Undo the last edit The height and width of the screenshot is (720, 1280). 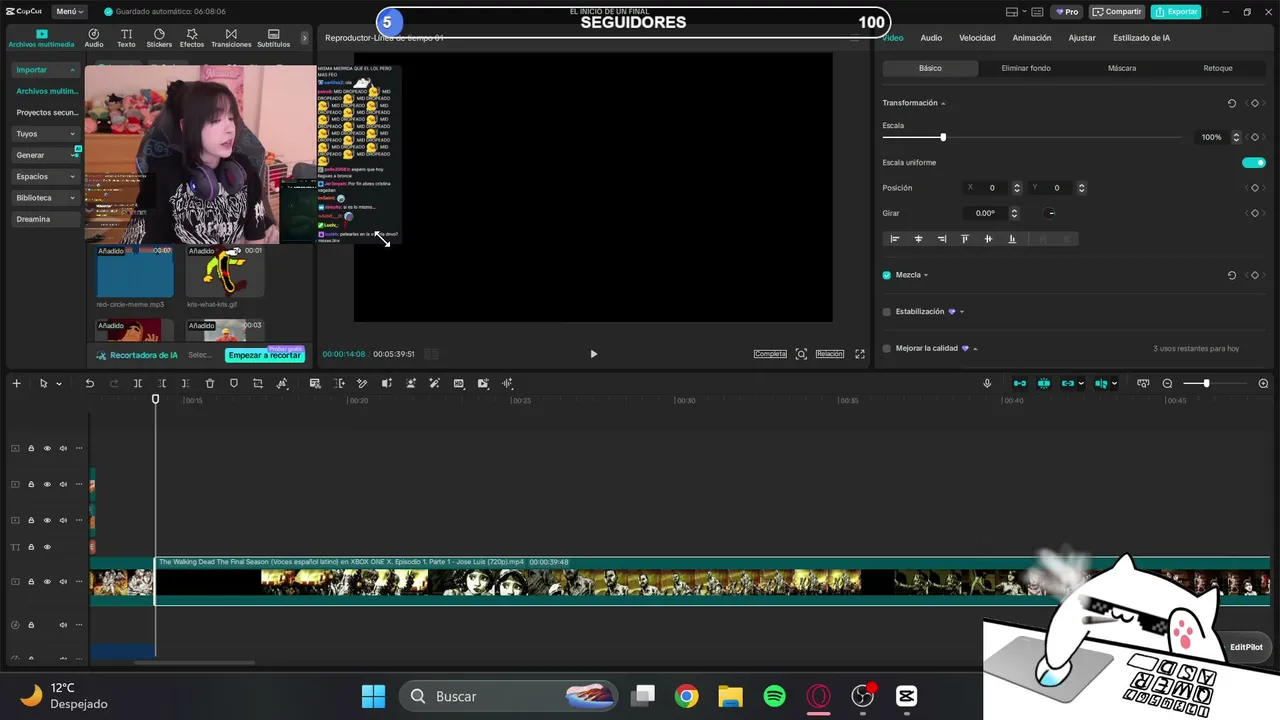pyautogui.click(x=90, y=384)
